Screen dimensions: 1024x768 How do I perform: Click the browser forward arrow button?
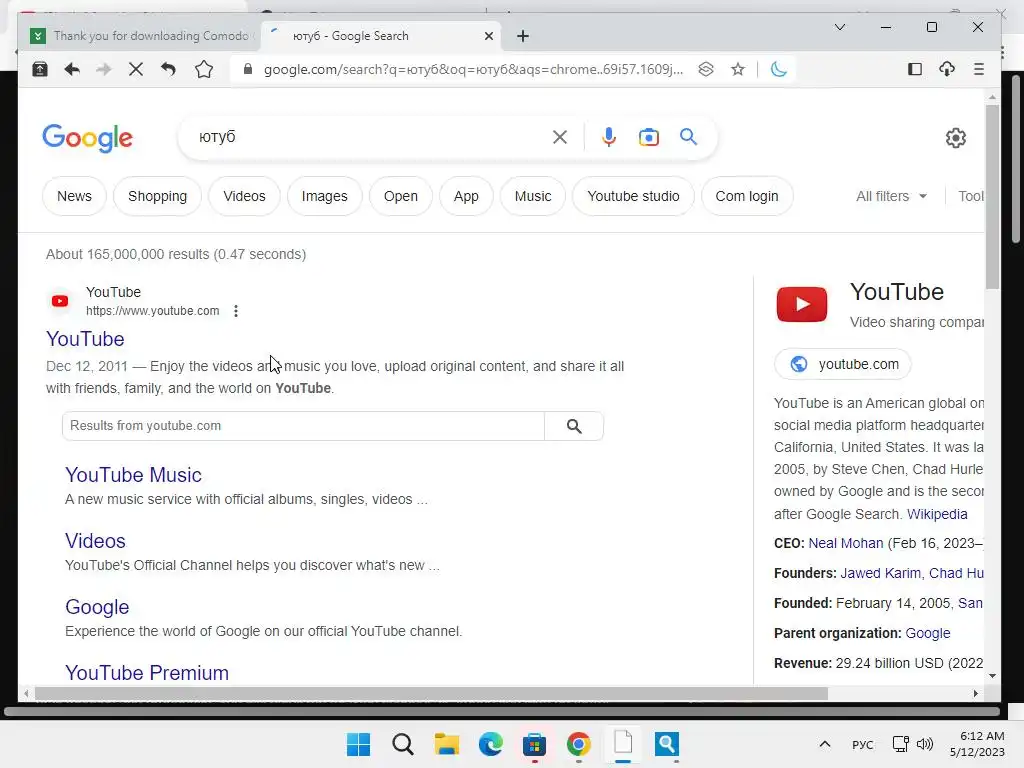tap(104, 69)
